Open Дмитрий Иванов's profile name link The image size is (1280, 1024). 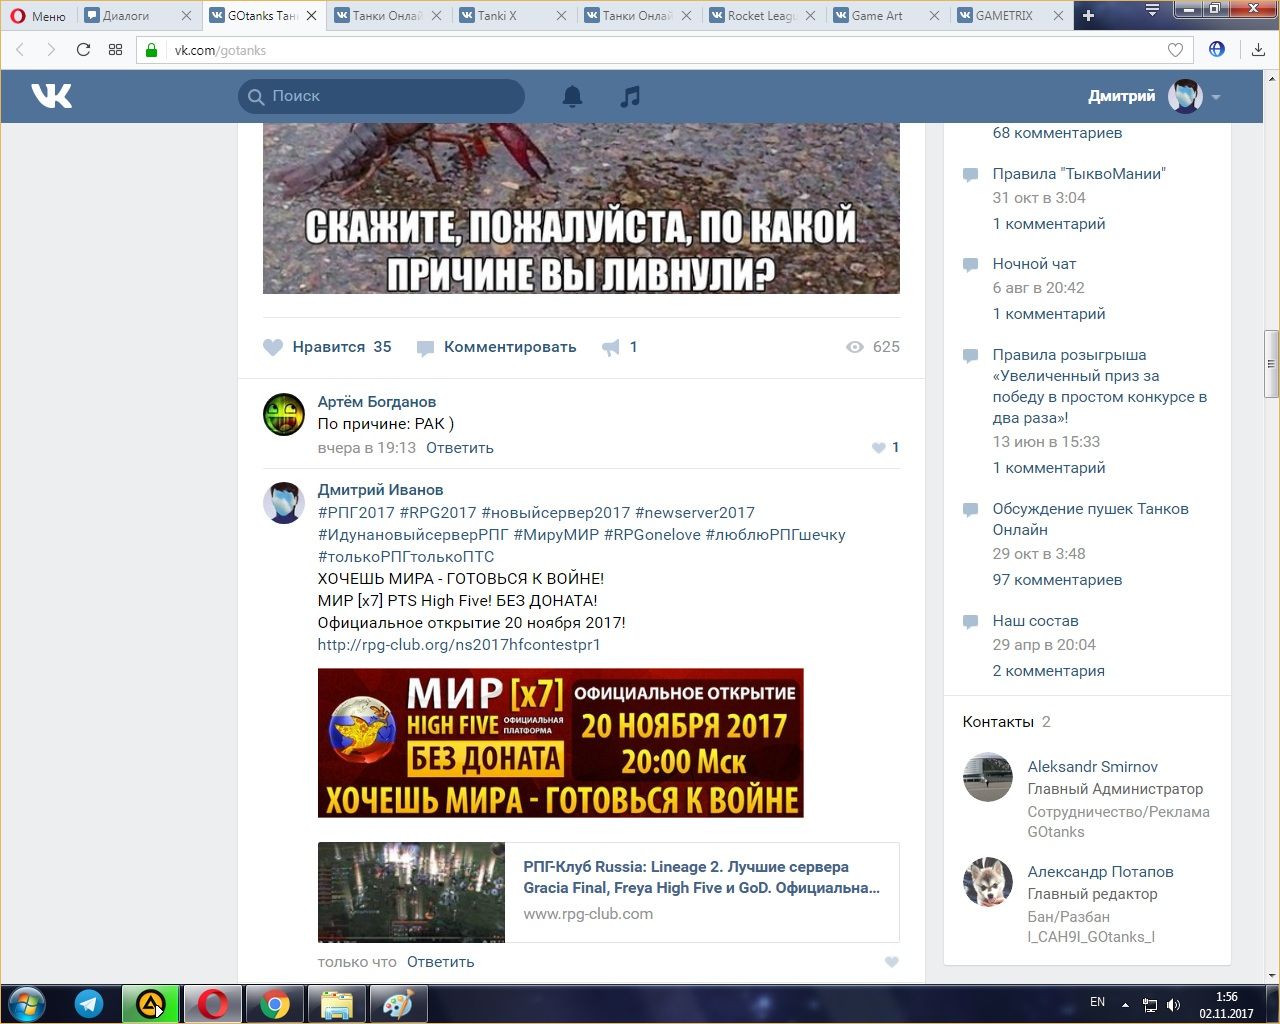tap(380, 490)
